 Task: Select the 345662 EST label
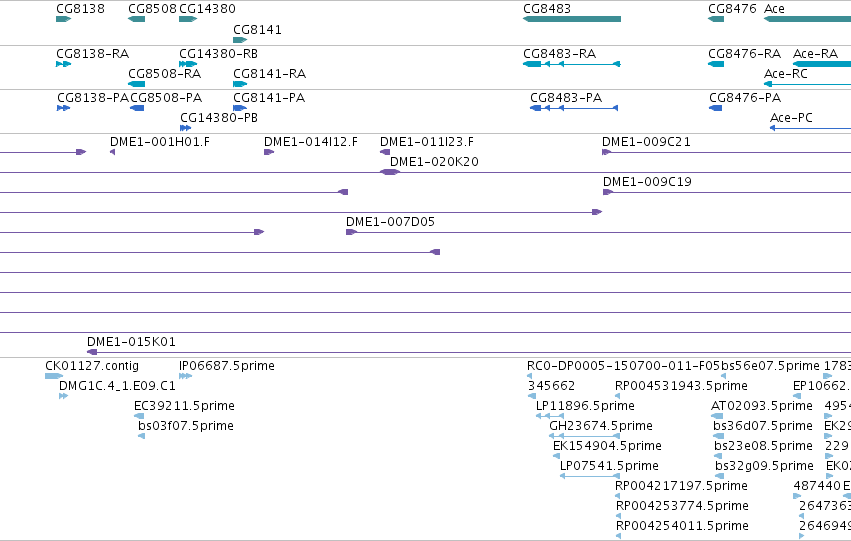[x=551, y=386]
